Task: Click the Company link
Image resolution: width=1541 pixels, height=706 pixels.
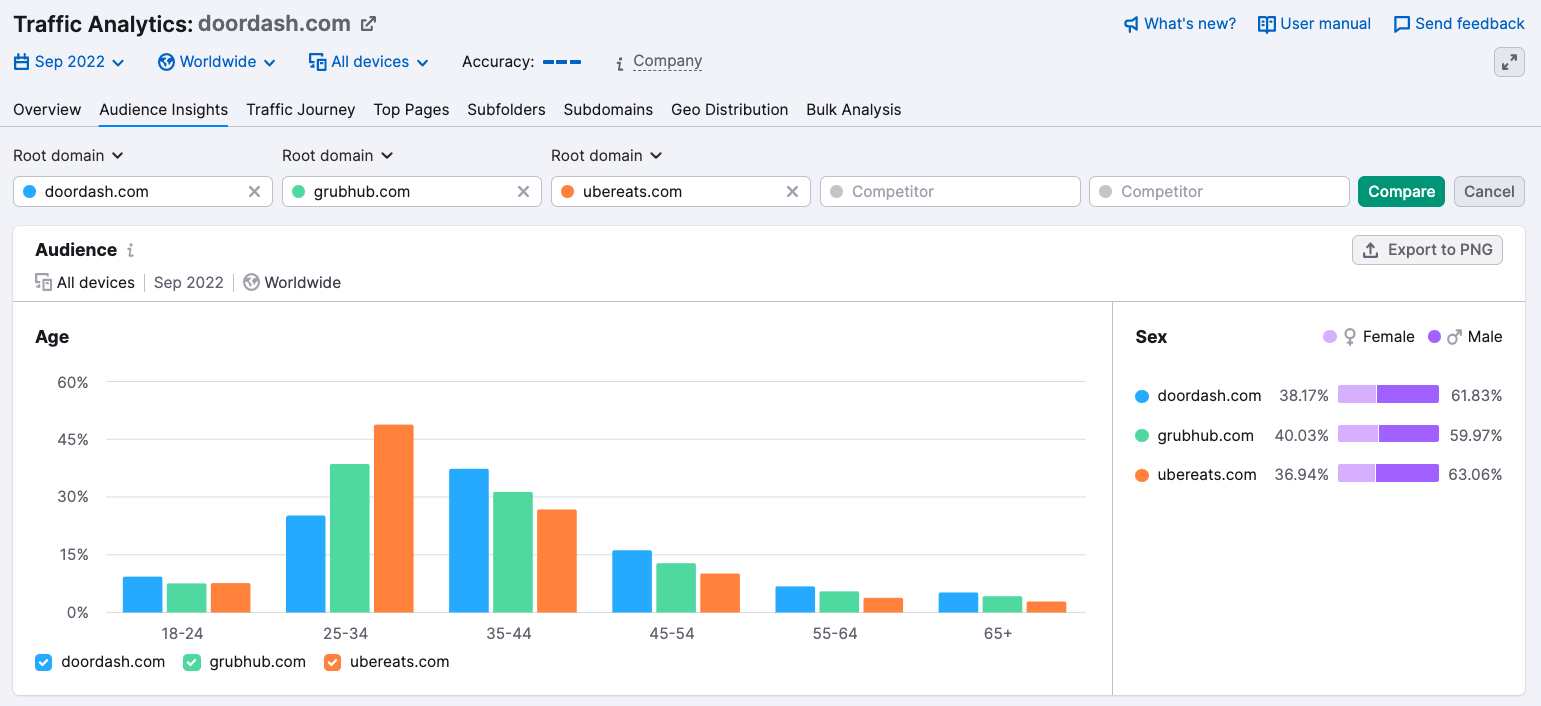Action: coord(668,61)
